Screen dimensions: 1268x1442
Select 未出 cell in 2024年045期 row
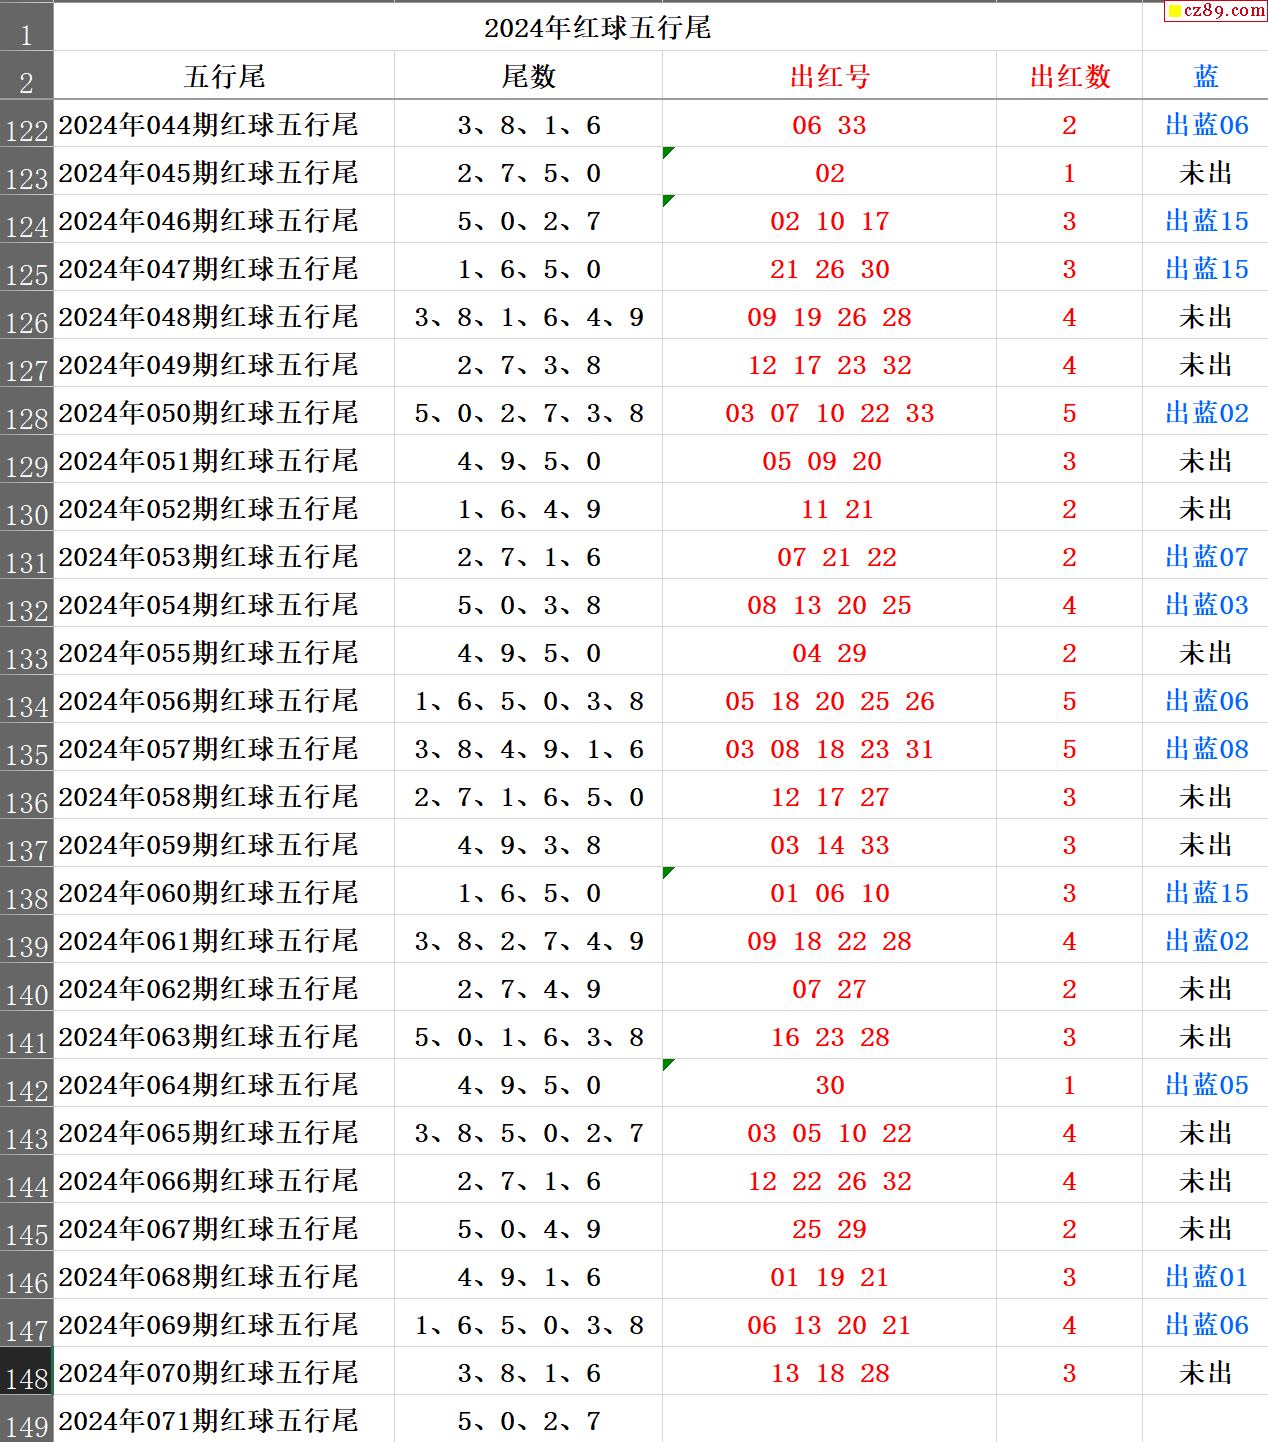[x=1205, y=172]
